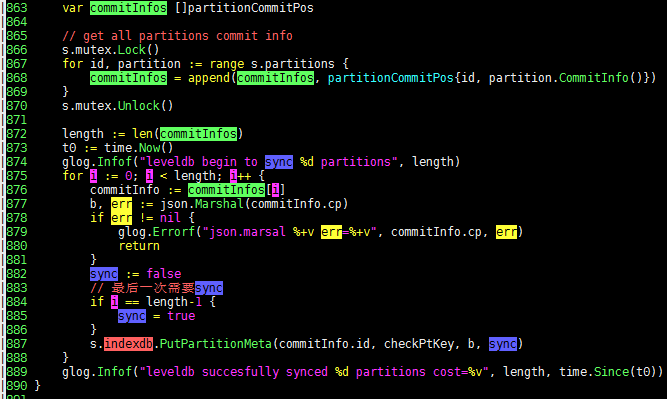Click the Chinese comment '最后一次需要sync' on line 883
The image size is (667, 399).
click(167, 288)
